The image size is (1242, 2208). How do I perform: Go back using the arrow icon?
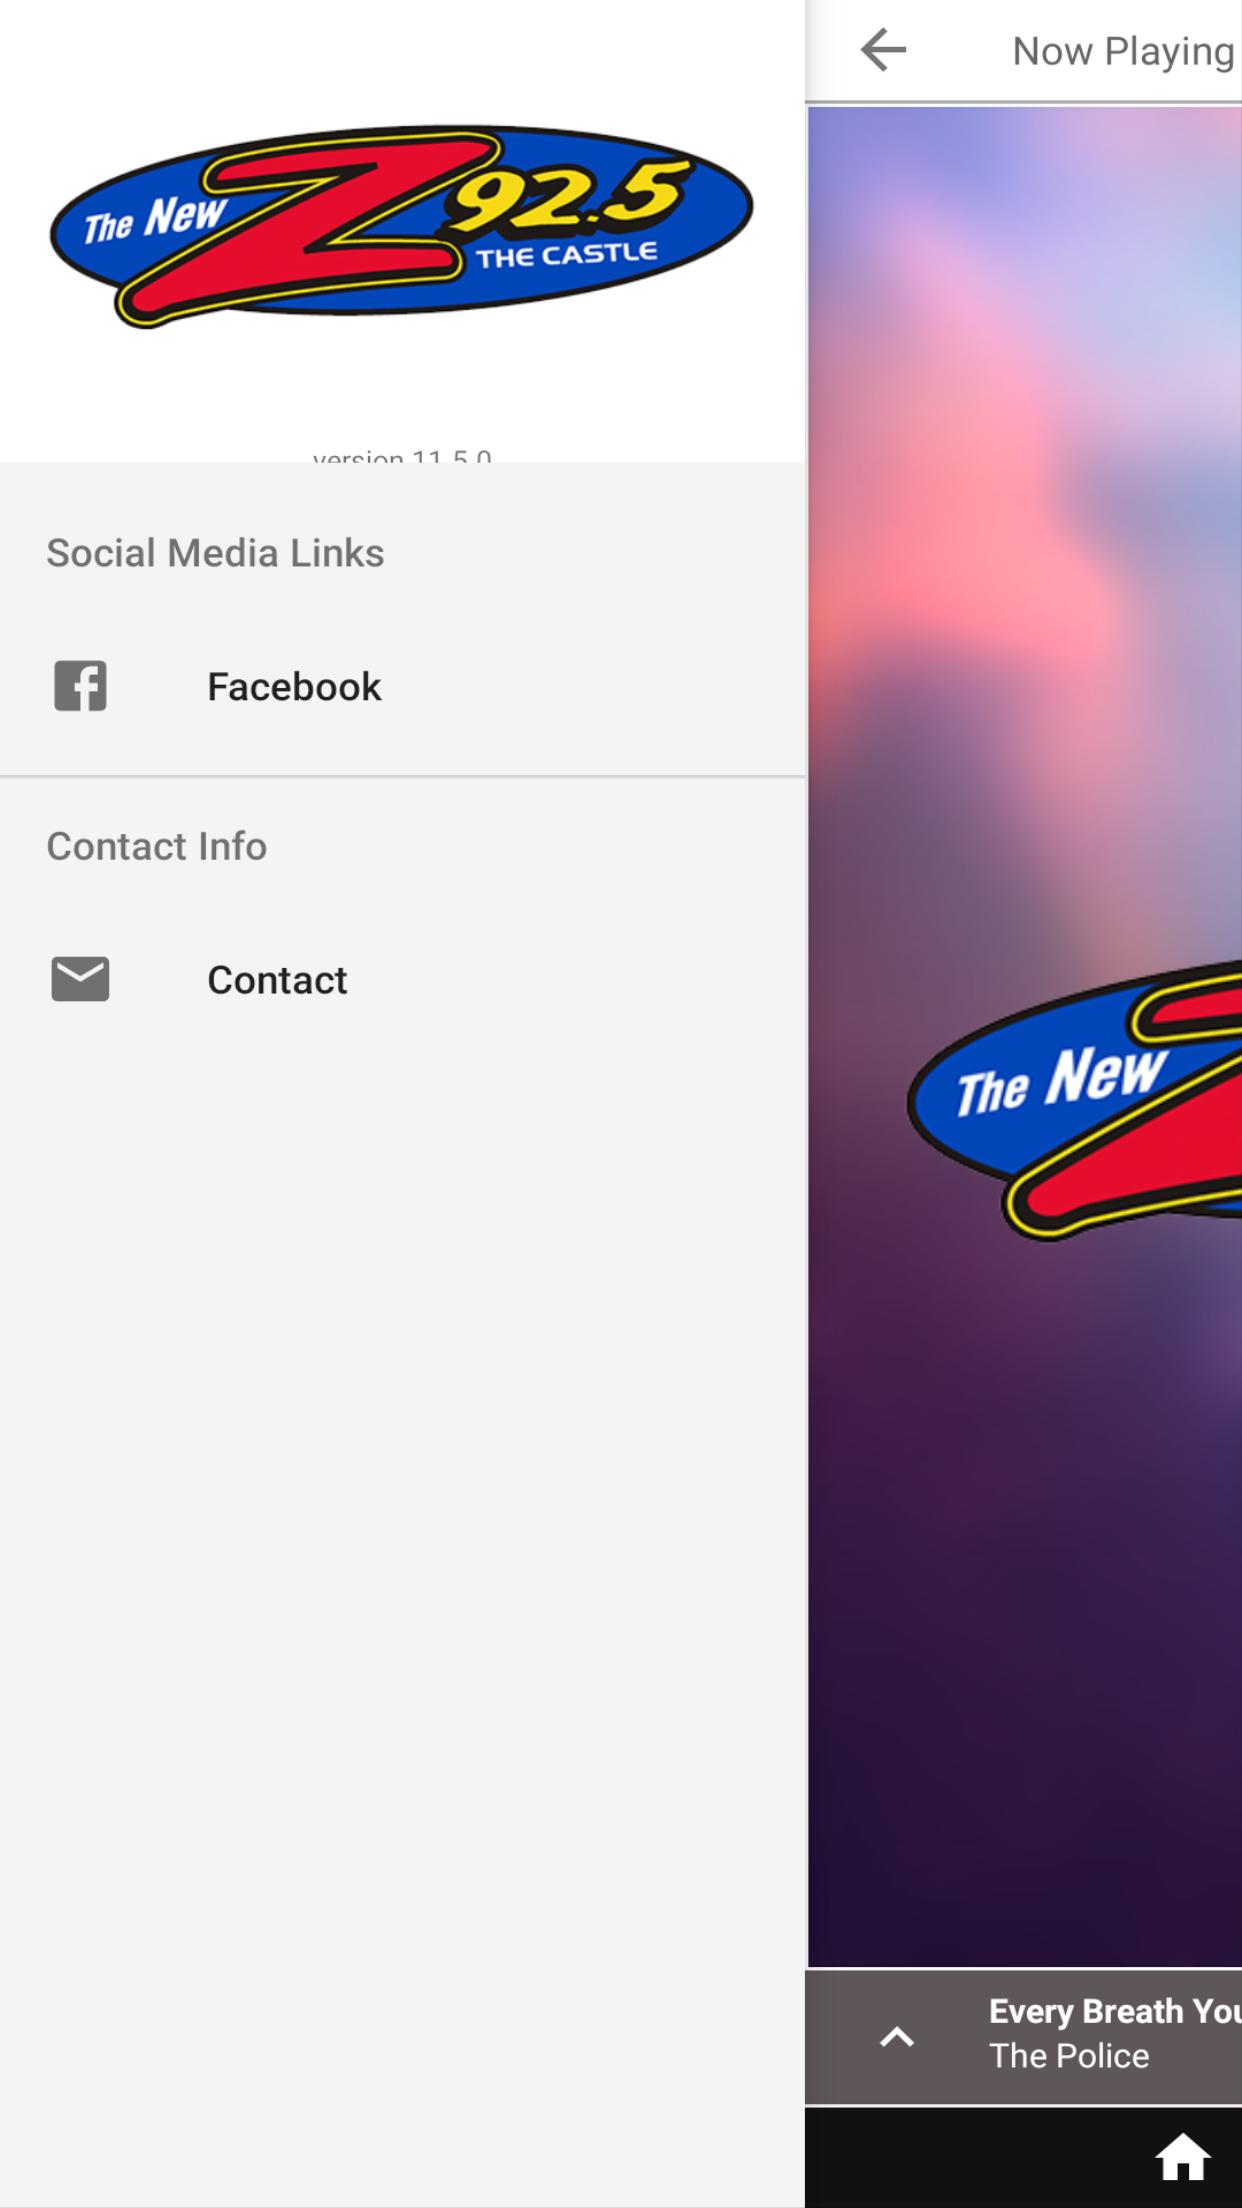click(883, 50)
